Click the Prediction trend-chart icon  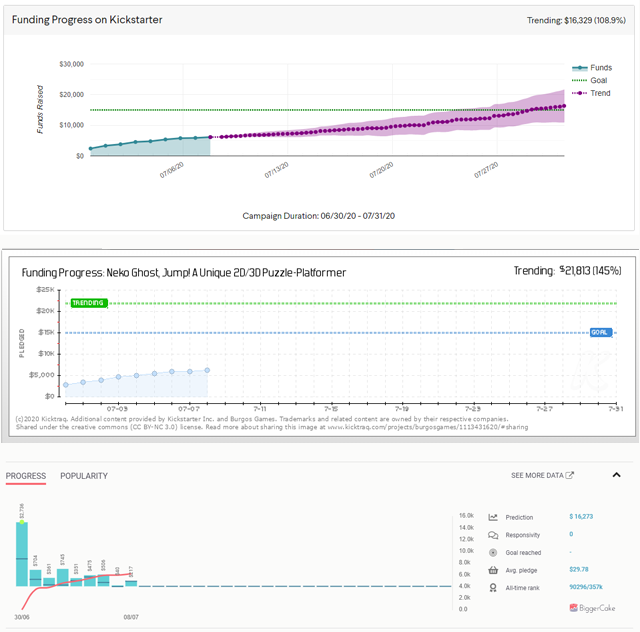tap(493, 517)
